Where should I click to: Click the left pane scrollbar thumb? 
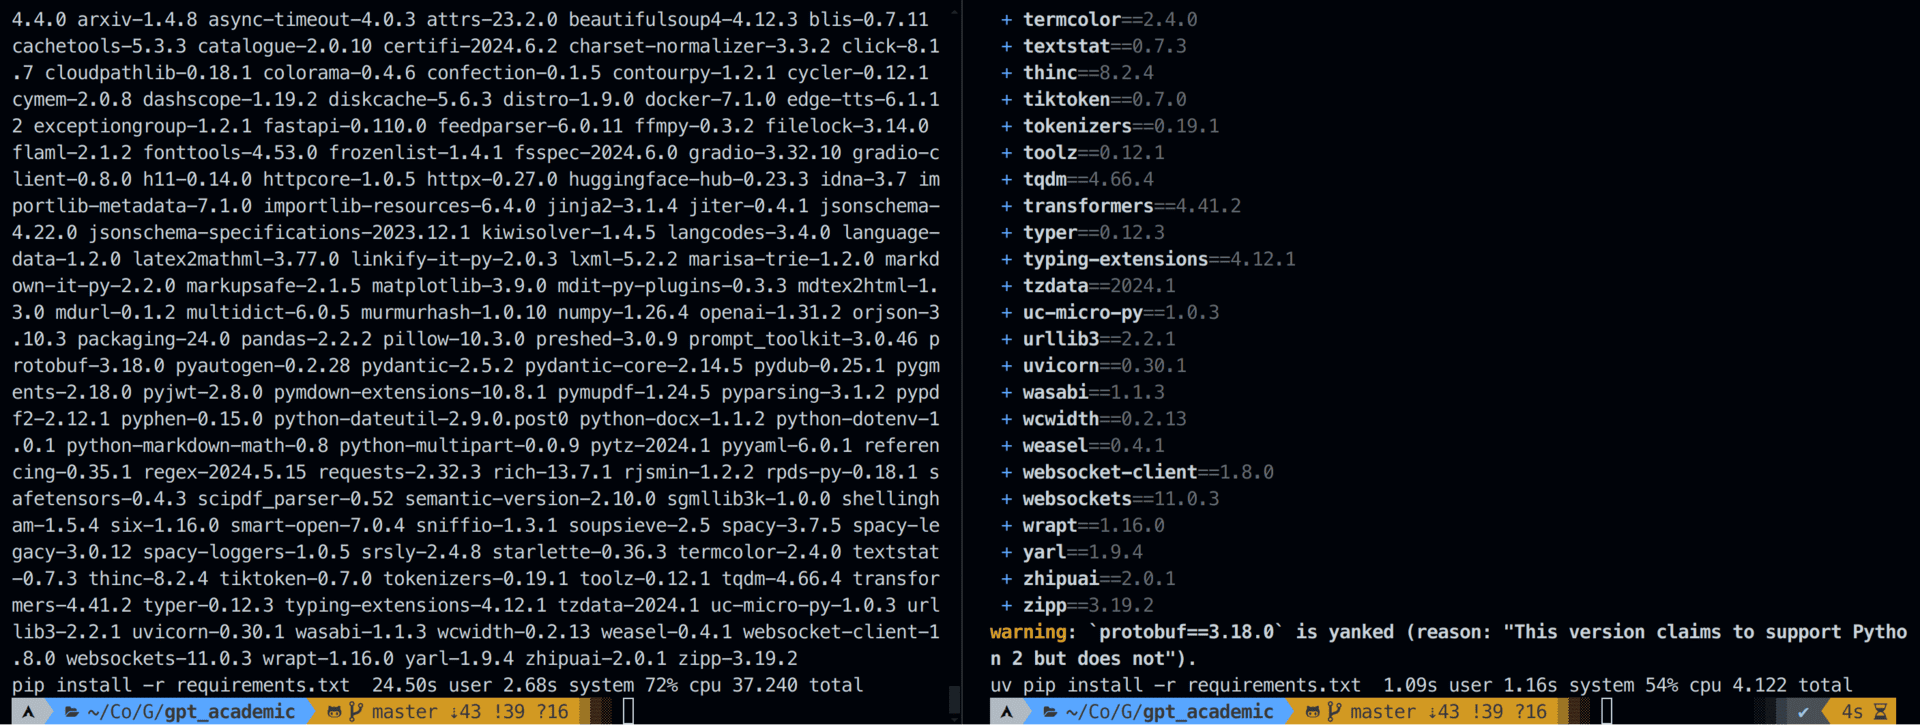(x=955, y=698)
